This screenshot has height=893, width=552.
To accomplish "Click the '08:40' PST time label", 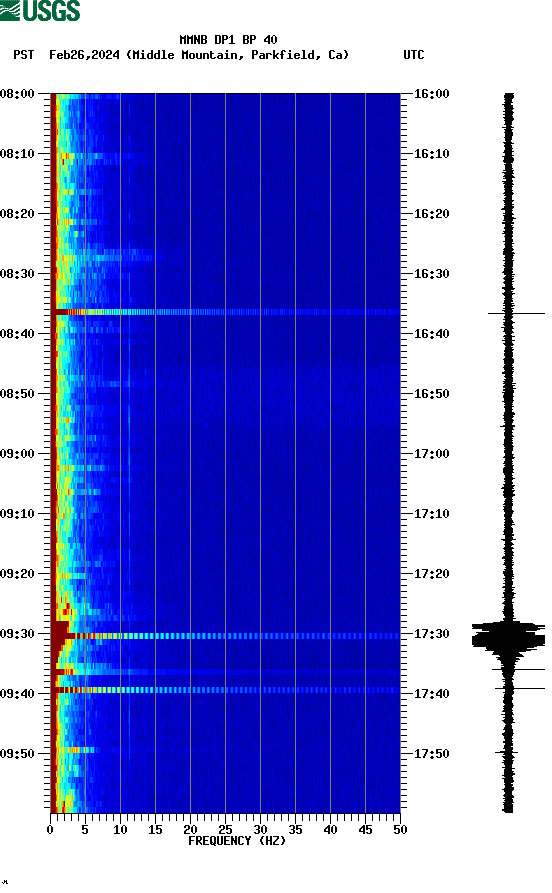I will pyautogui.click(x=18, y=334).
